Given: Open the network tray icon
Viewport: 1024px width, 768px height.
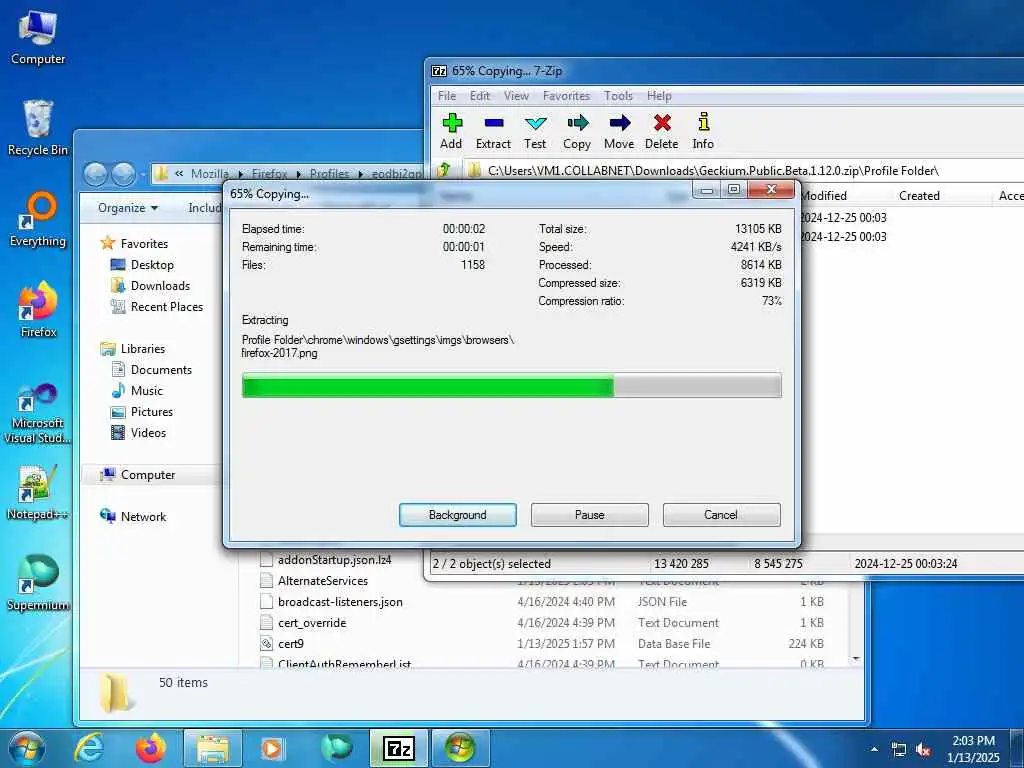Looking at the screenshot, I should pyautogui.click(x=899, y=750).
